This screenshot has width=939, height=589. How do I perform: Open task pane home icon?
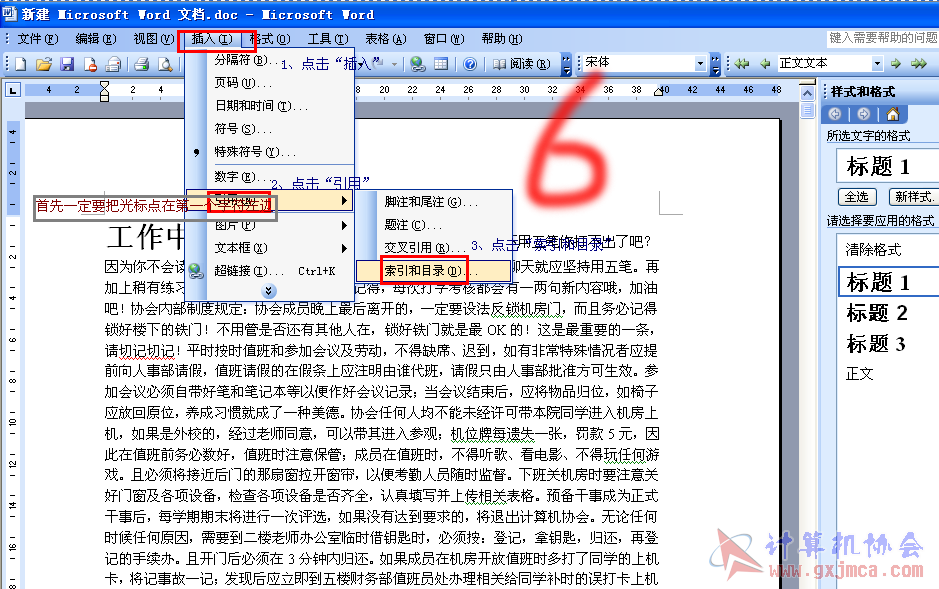[x=893, y=114]
